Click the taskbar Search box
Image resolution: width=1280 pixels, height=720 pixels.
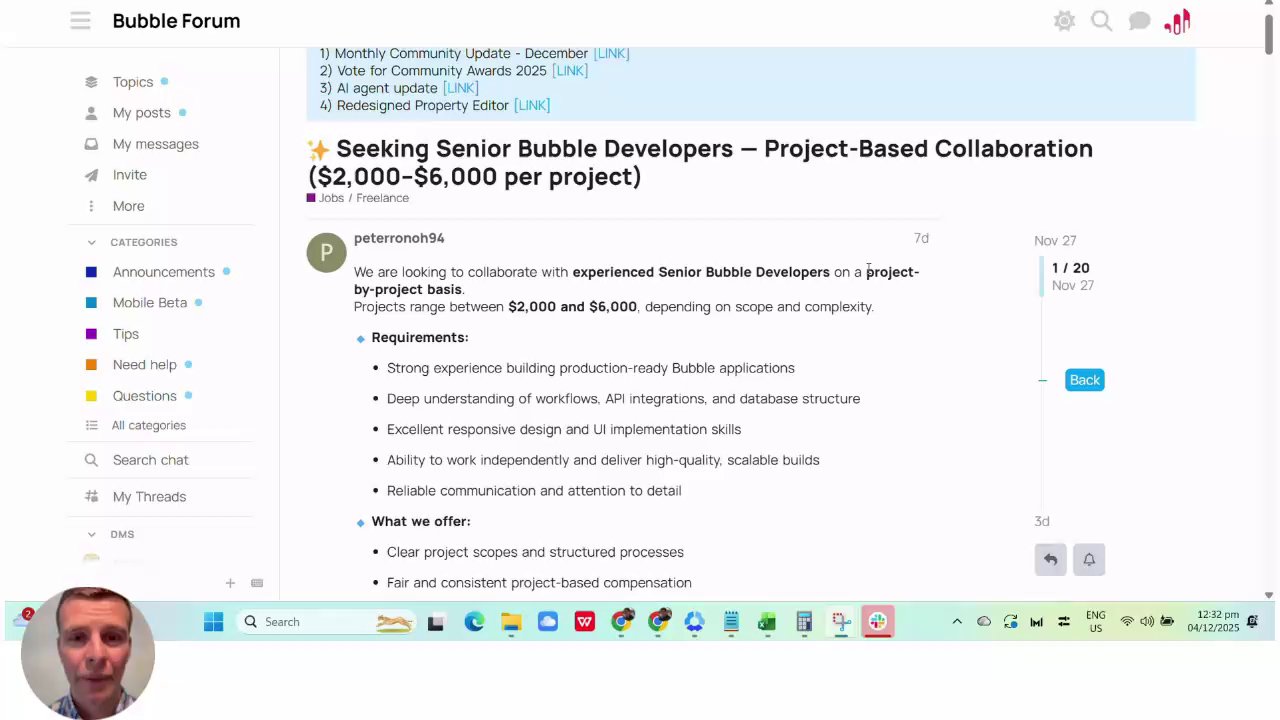click(x=327, y=622)
